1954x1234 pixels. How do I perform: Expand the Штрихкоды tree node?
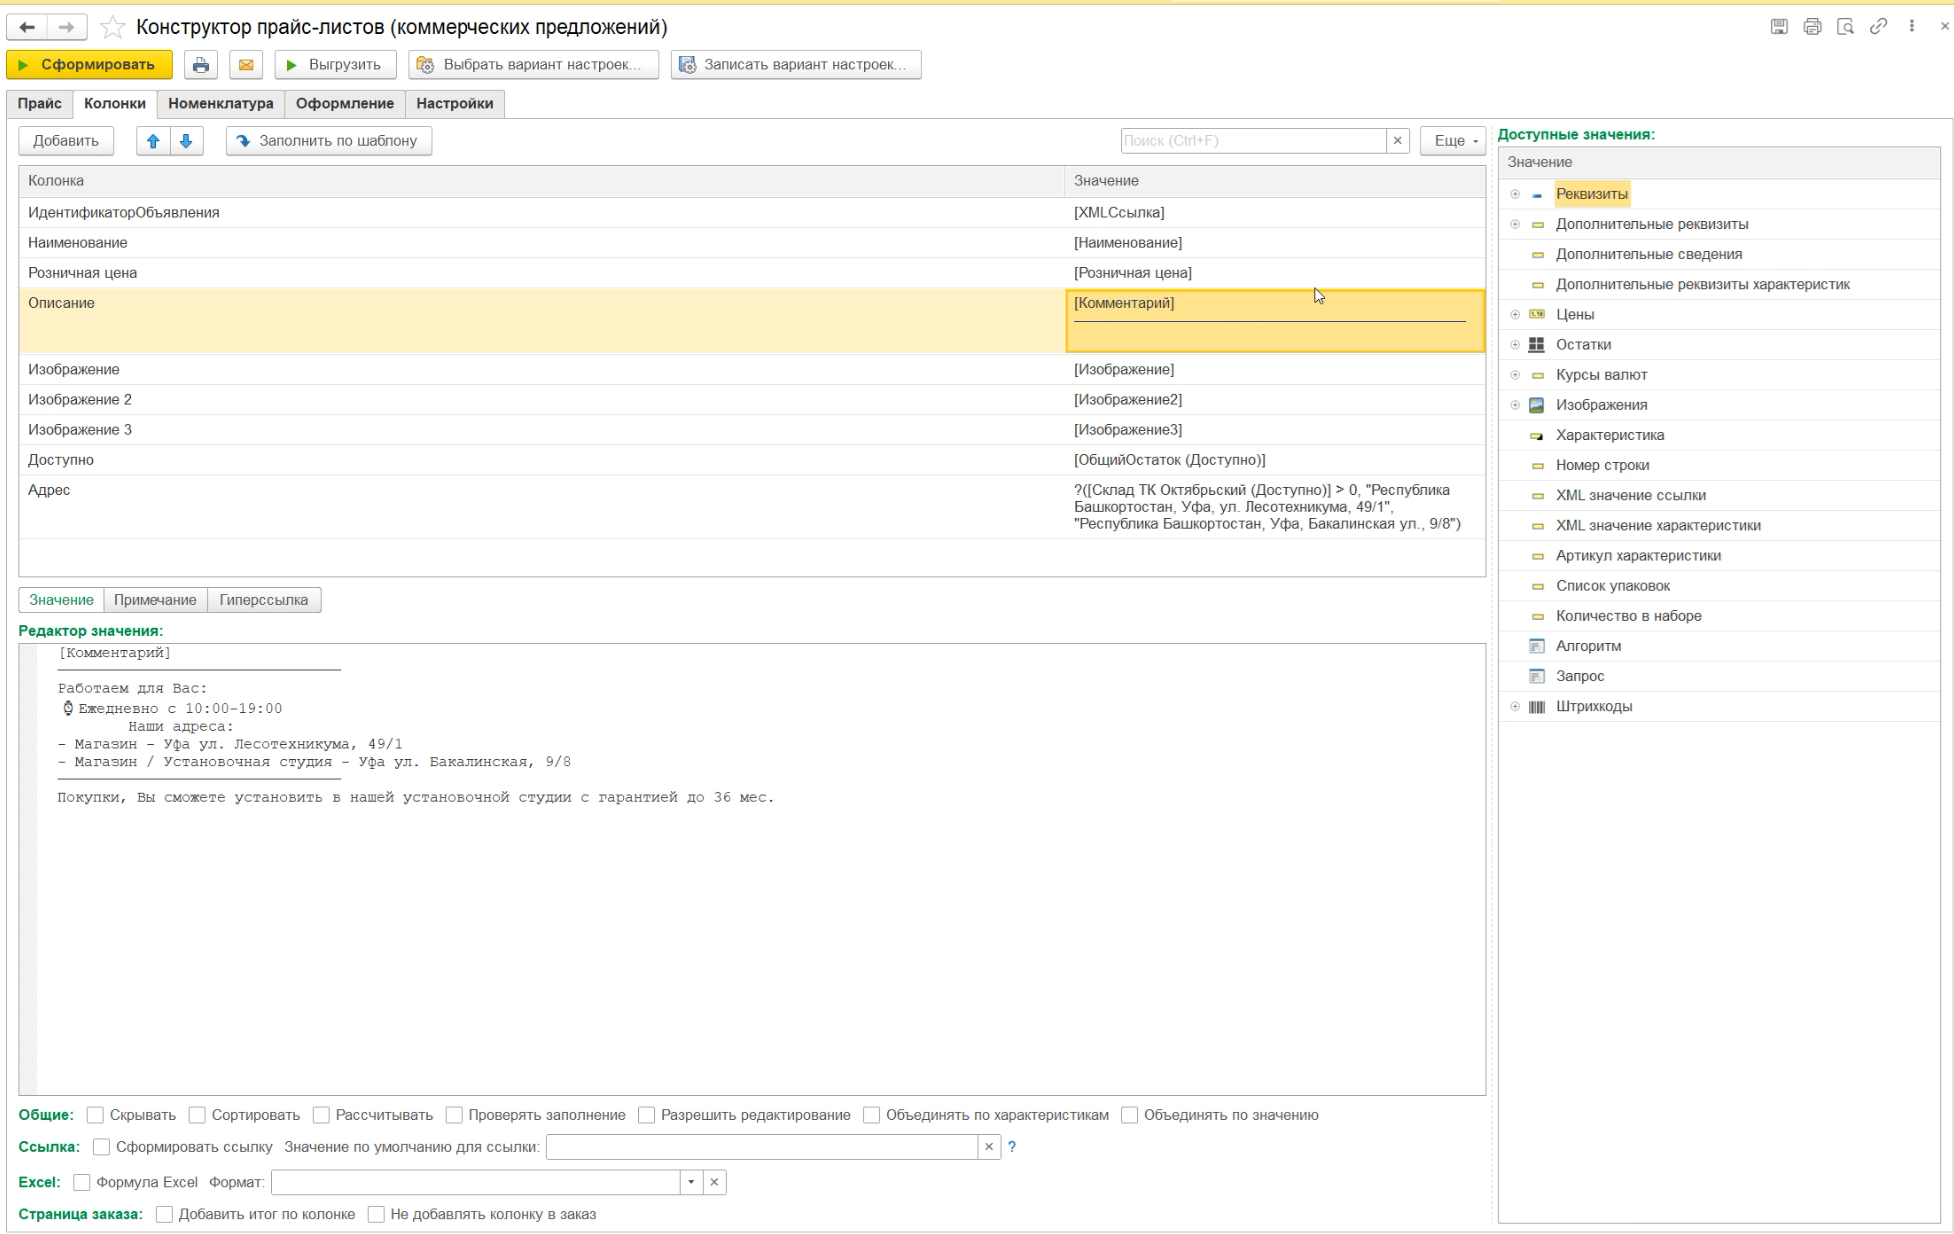[x=1515, y=706]
